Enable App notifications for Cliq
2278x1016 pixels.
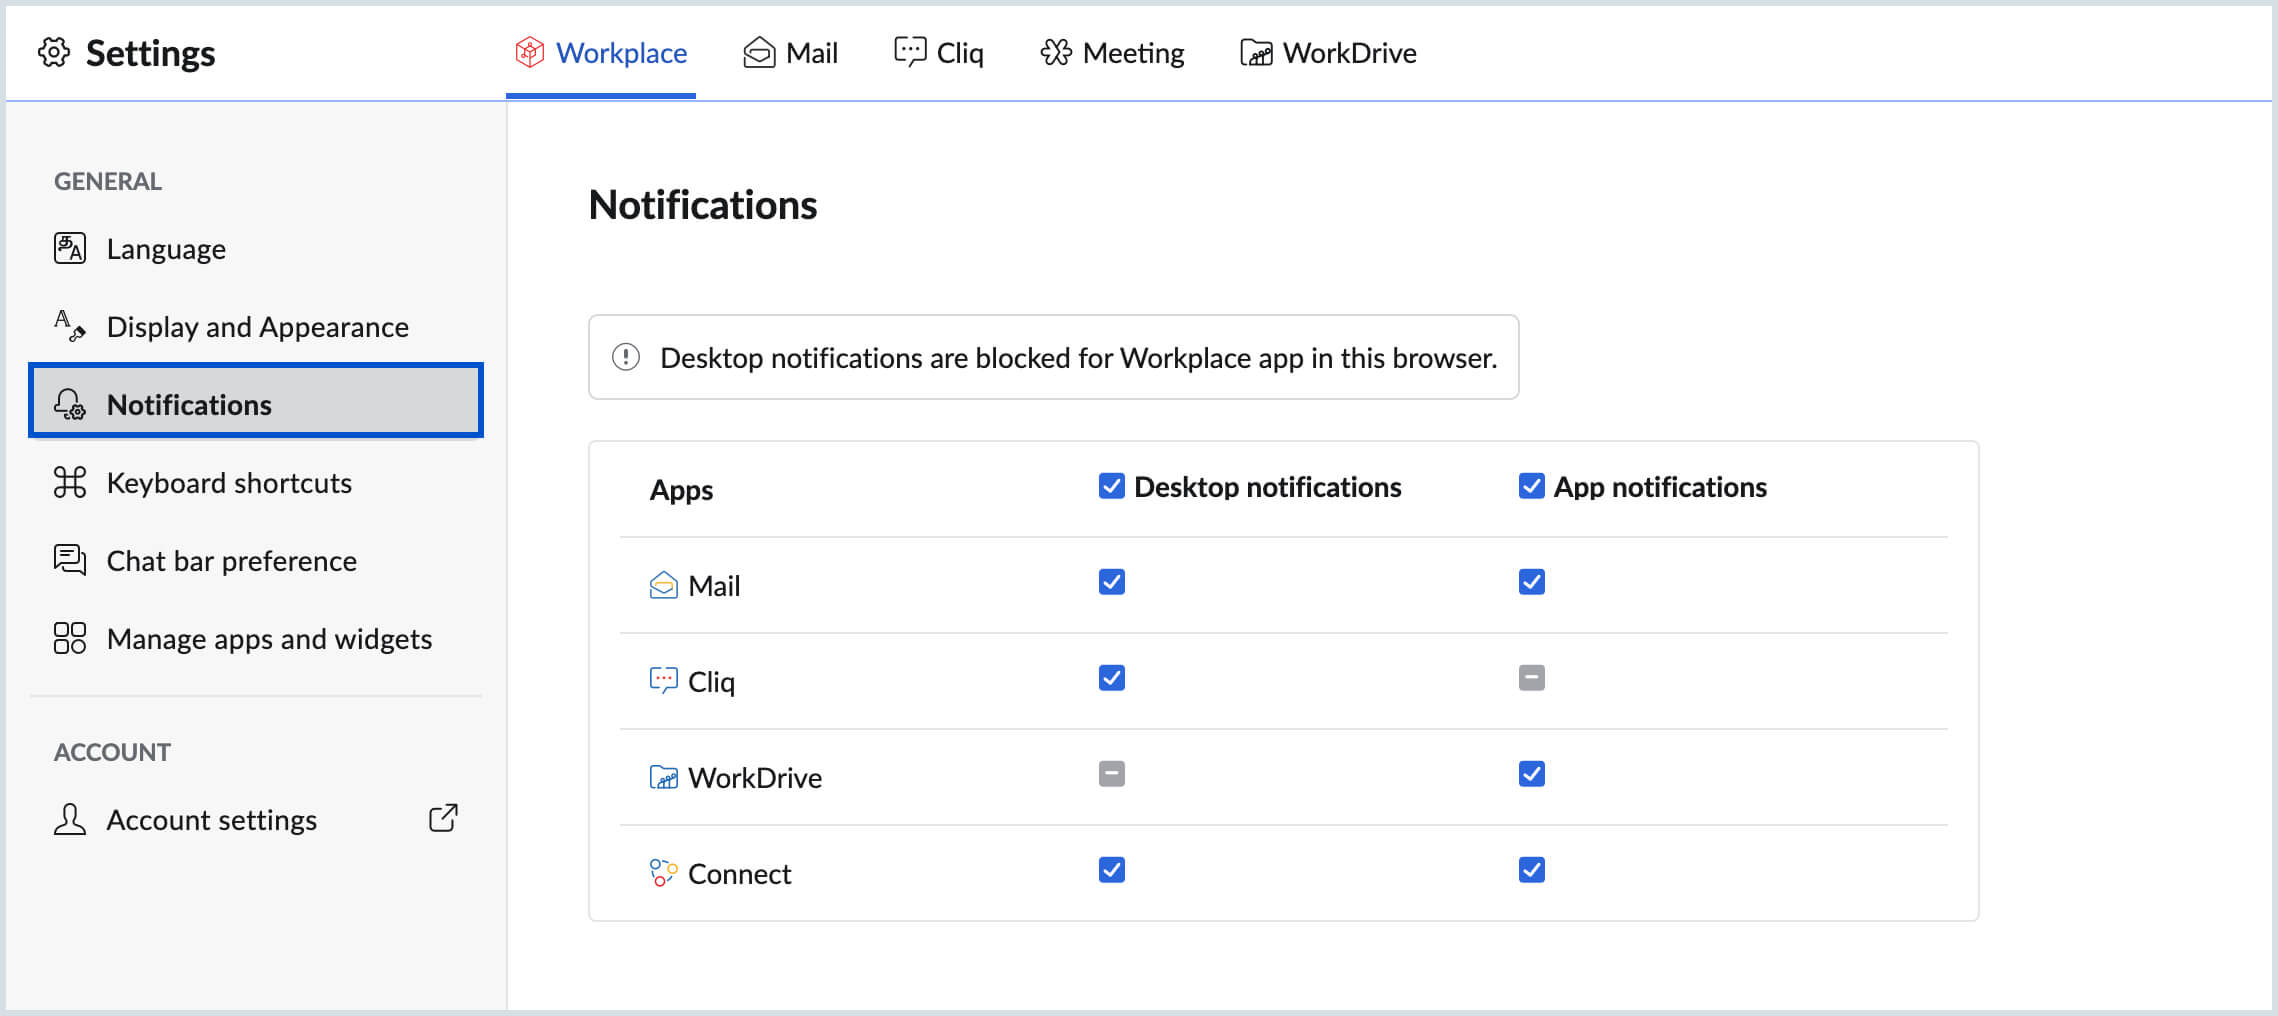1531,677
